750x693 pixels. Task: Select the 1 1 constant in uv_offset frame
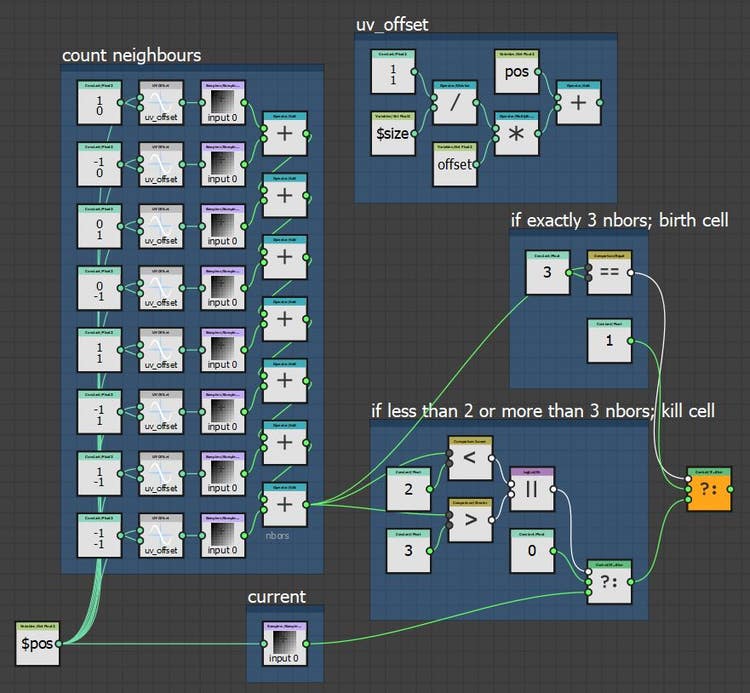click(x=393, y=72)
